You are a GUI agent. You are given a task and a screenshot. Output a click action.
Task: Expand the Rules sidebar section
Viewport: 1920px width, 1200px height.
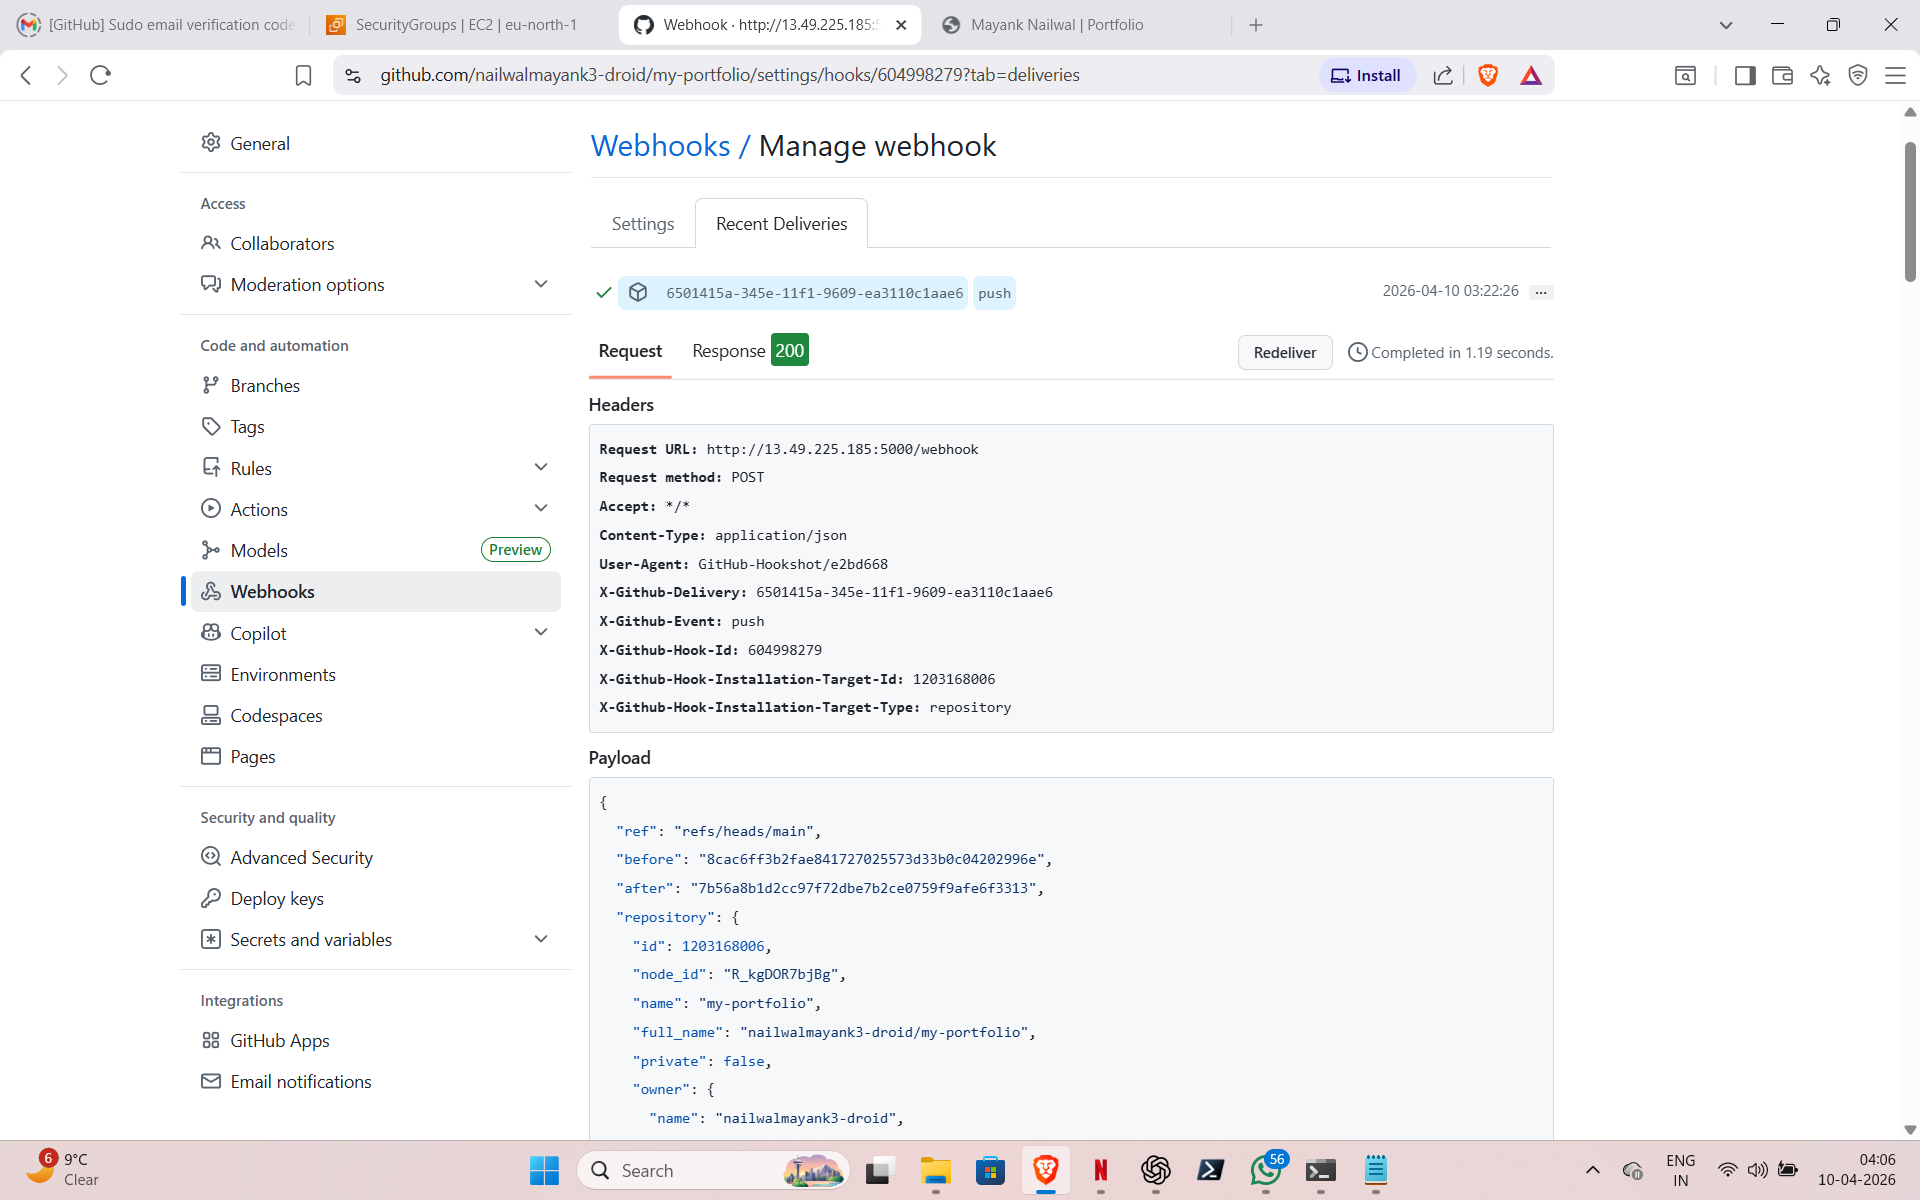pos(541,467)
